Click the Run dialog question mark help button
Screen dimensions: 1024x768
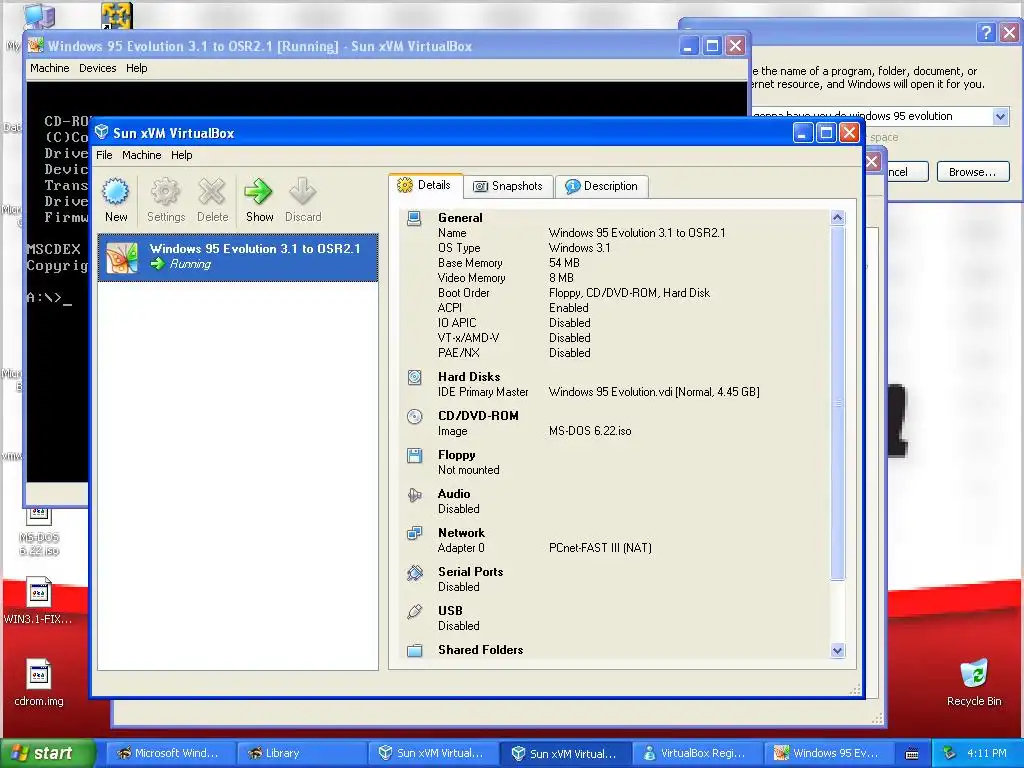pos(986,32)
